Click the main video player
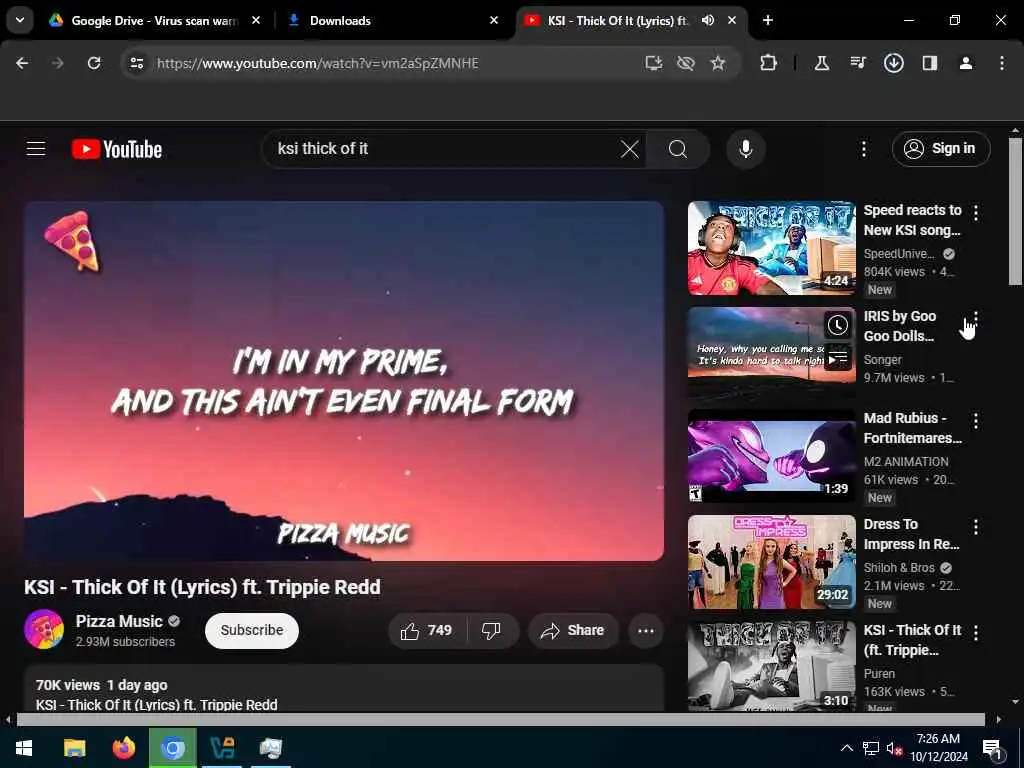The height and width of the screenshot is (768, 1024). [344, 381]
